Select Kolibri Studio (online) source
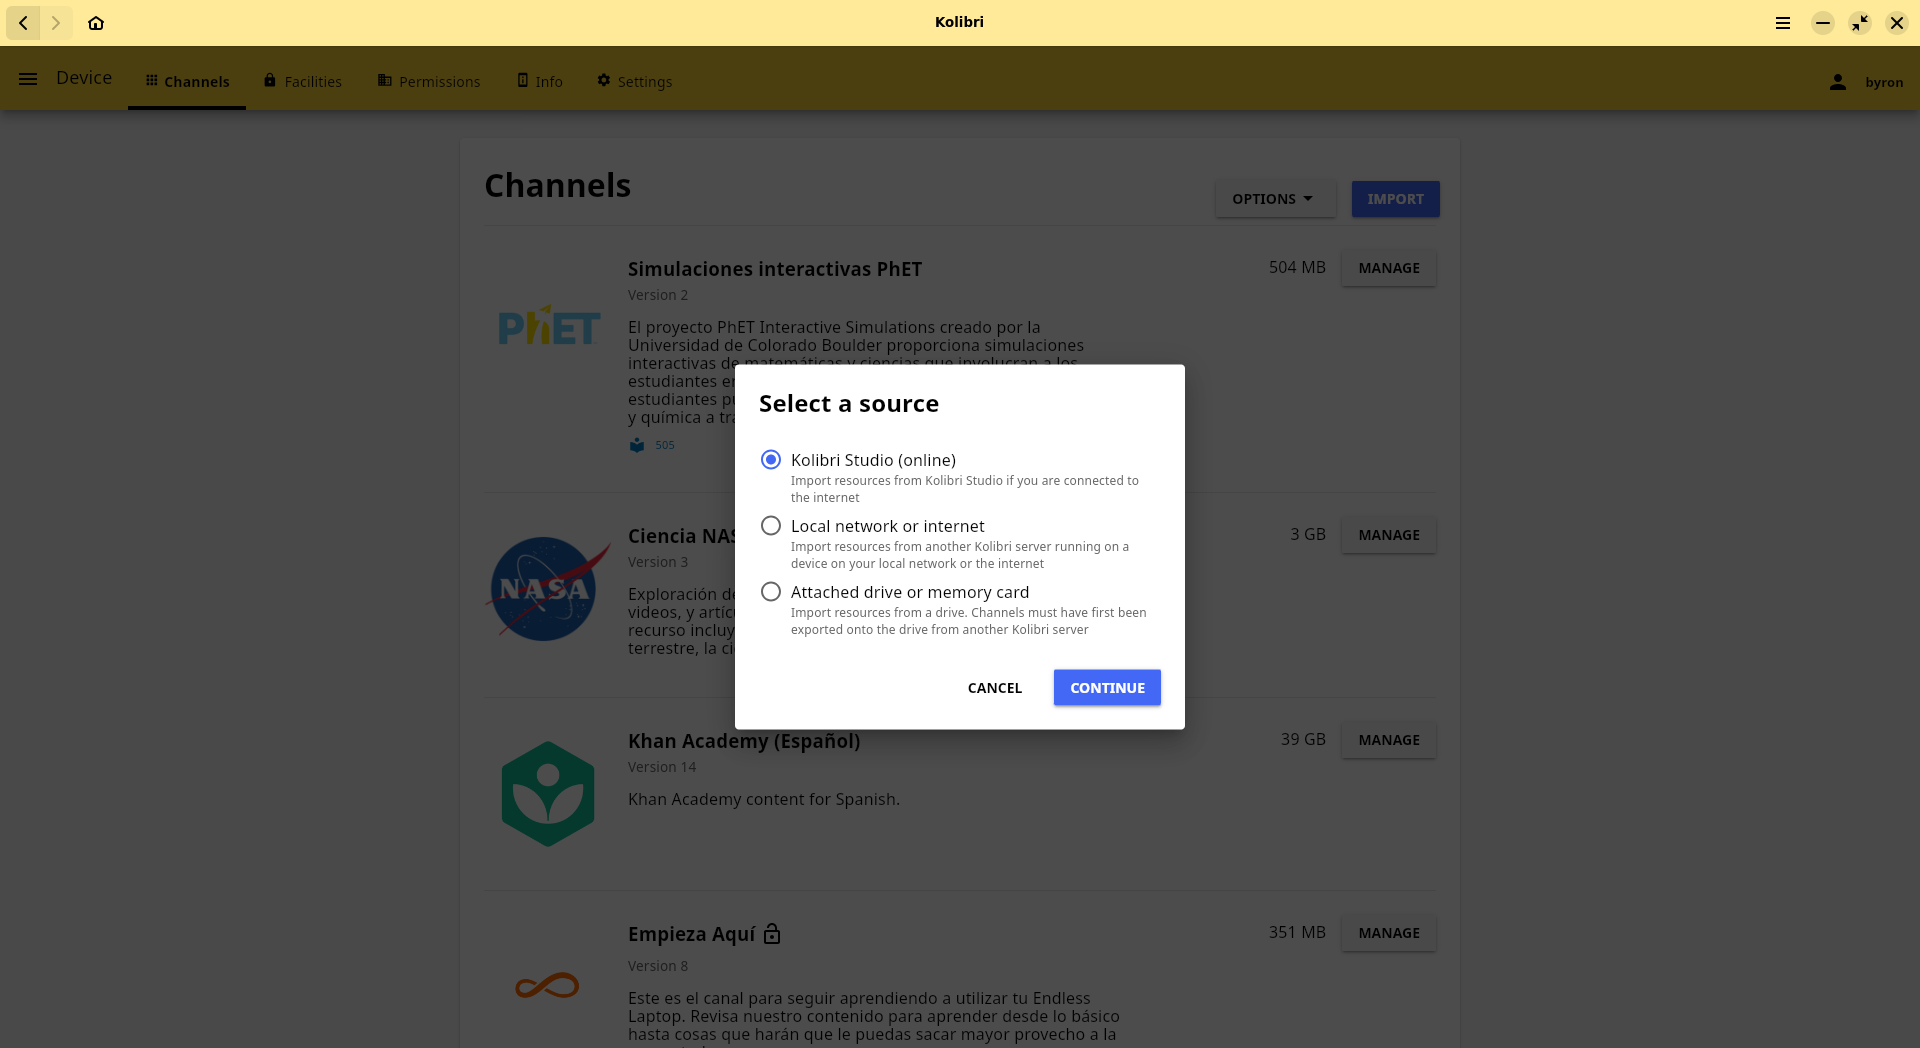The width and height of the screenshot is (1920, 1048). [x=771, y=460]
